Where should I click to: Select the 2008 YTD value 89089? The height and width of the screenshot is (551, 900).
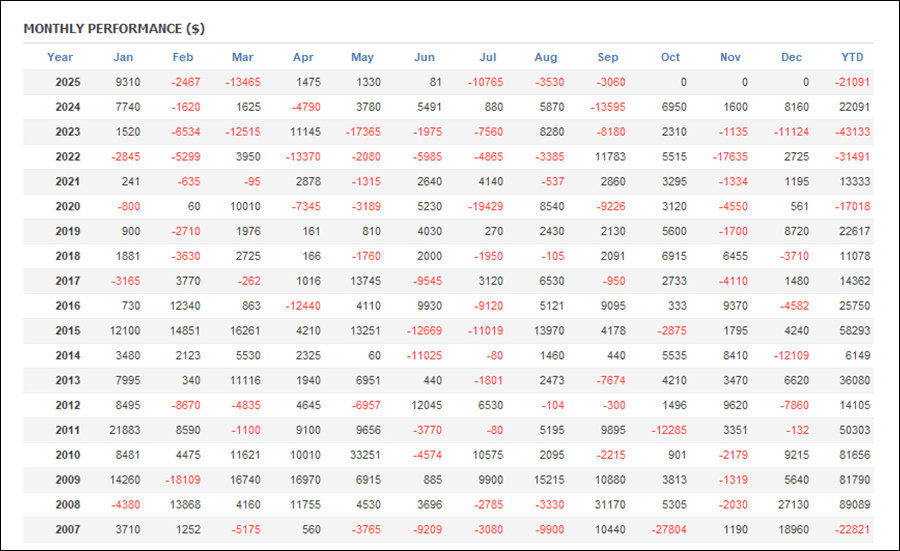point(853,505)
